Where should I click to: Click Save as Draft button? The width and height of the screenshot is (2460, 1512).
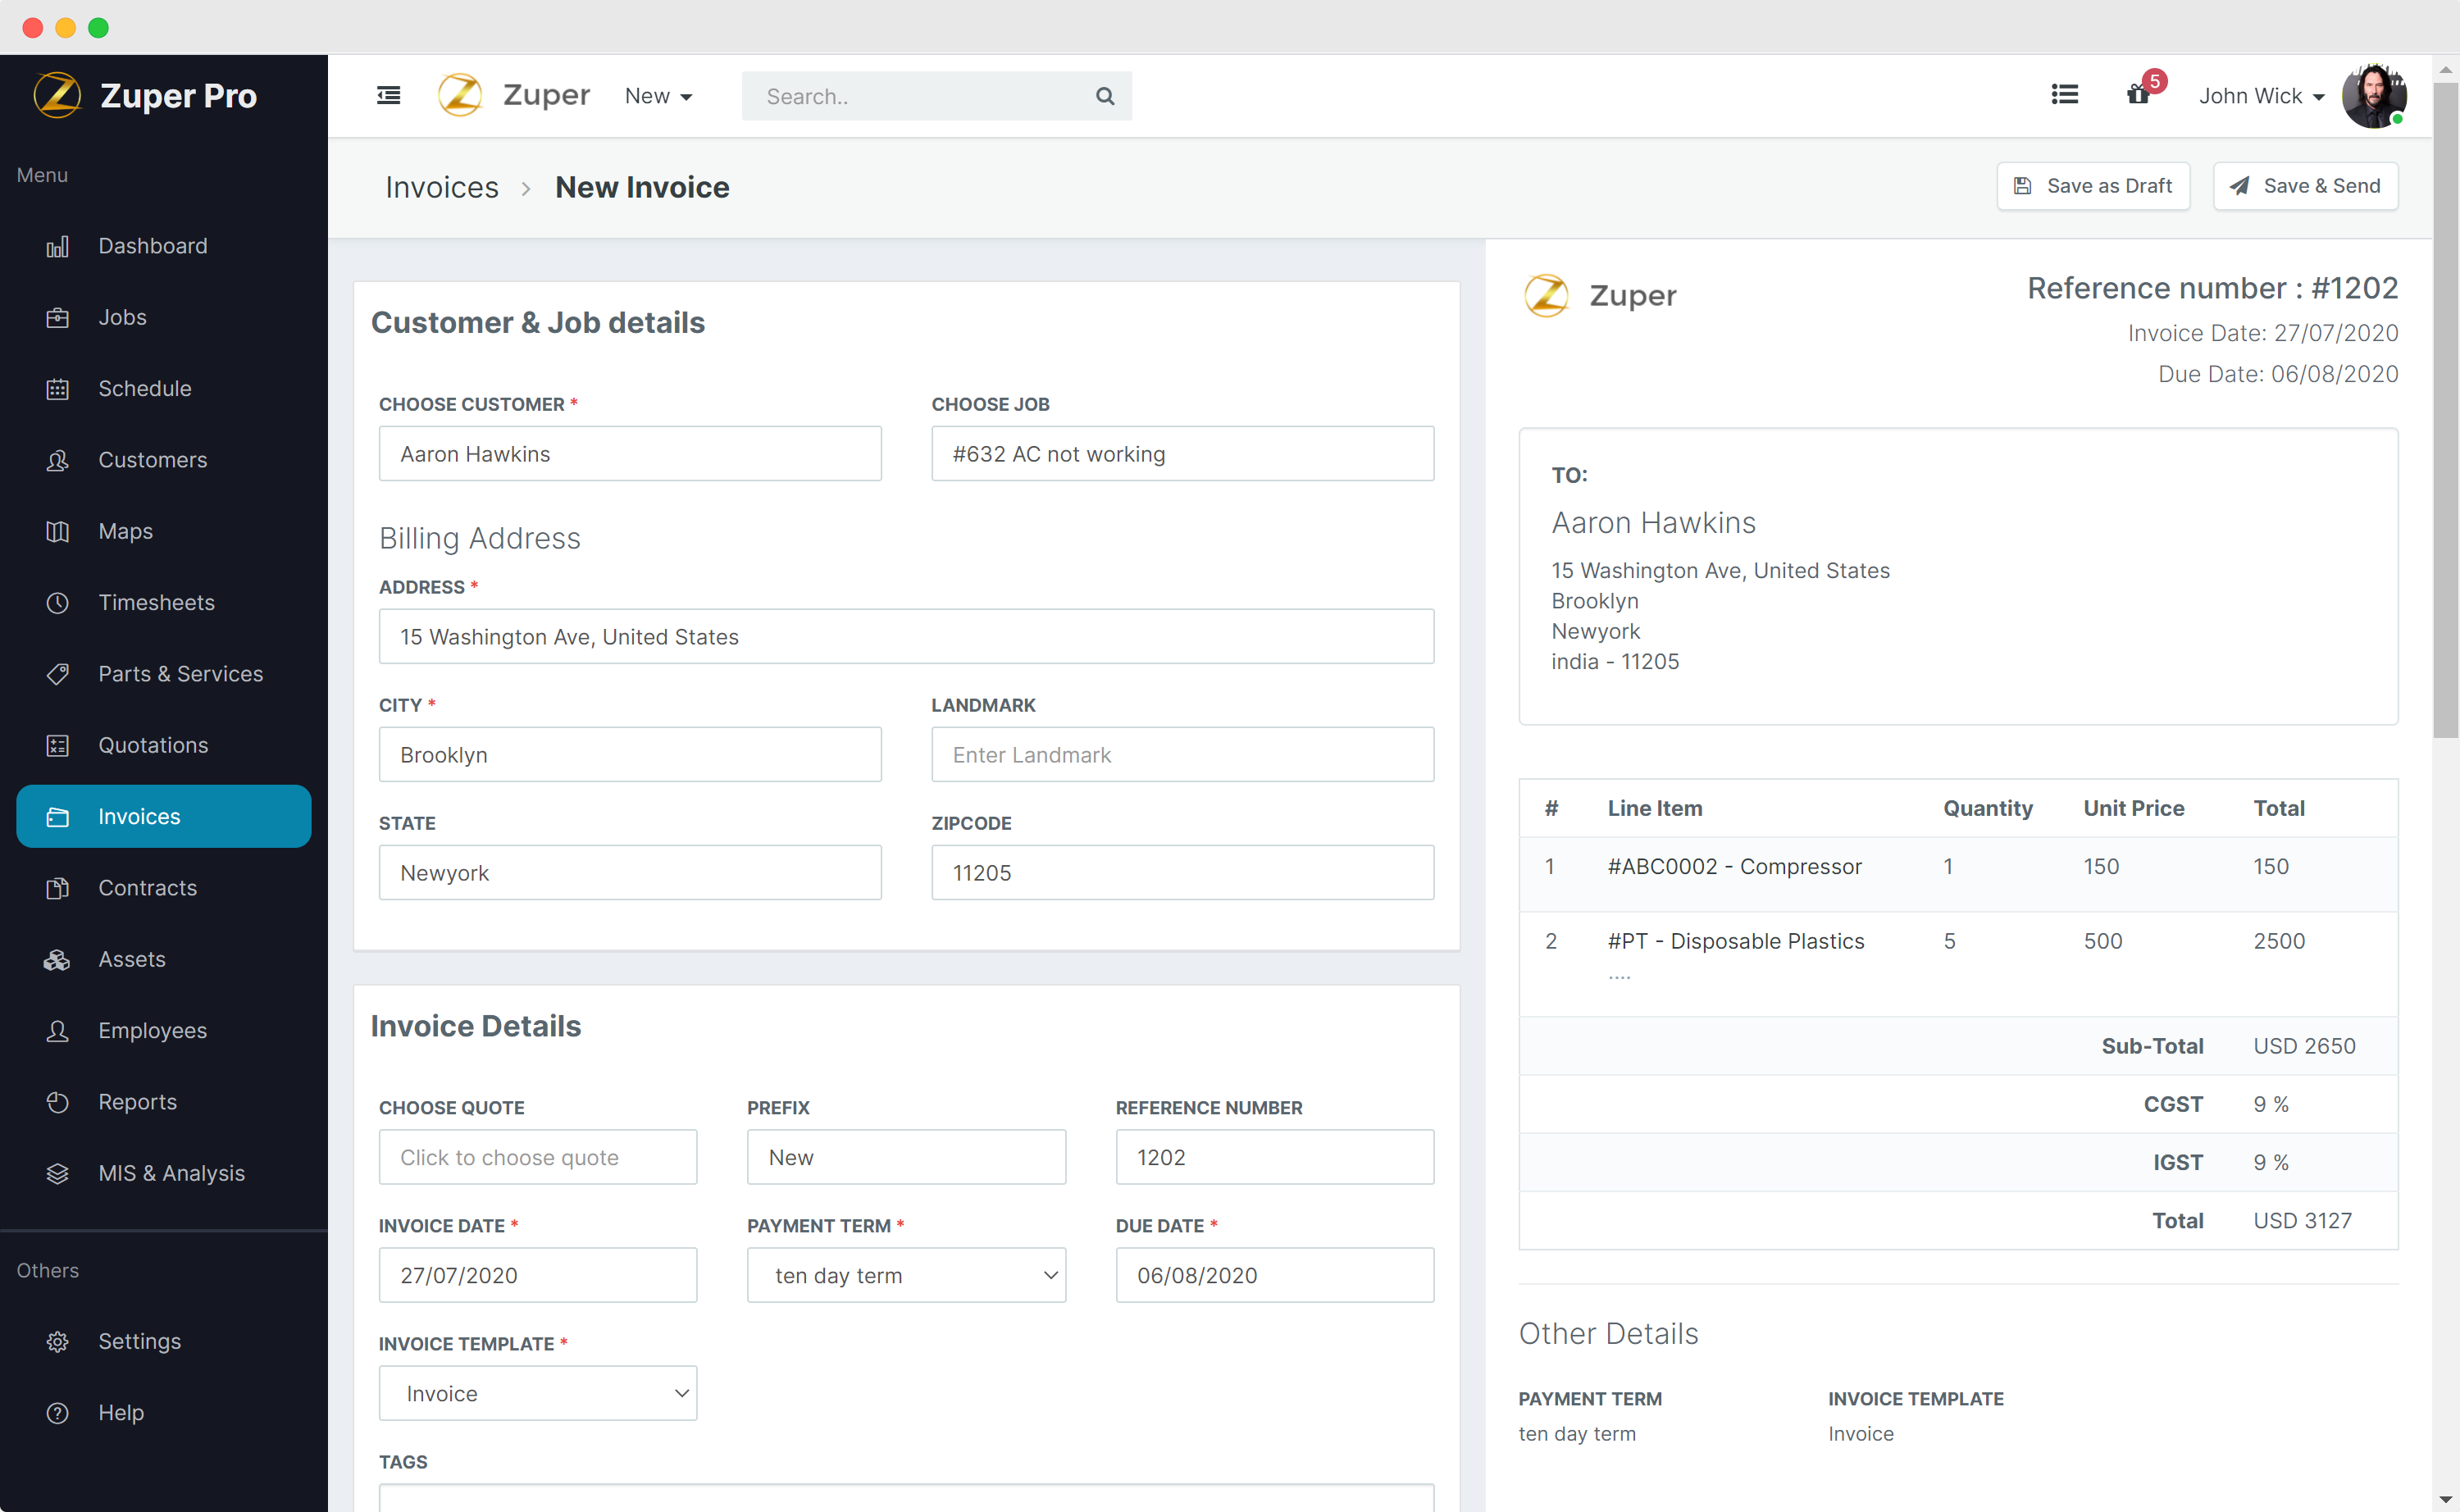click(x=2093, y=186)
